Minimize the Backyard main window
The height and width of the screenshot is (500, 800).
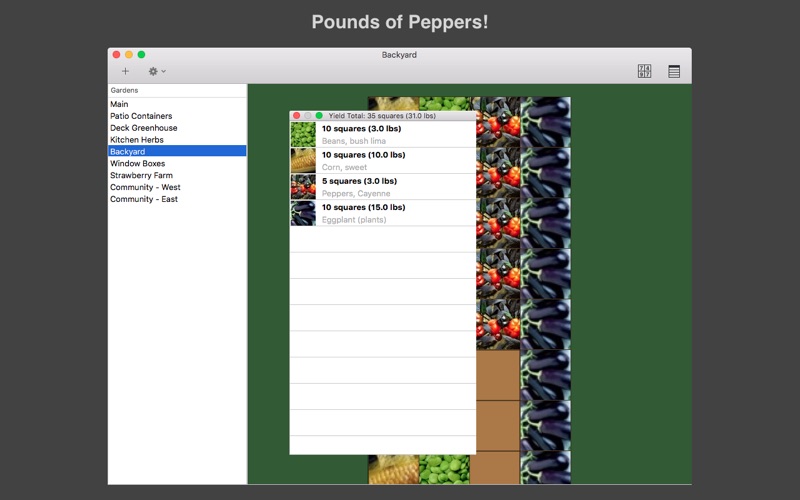tap(129, 55)
